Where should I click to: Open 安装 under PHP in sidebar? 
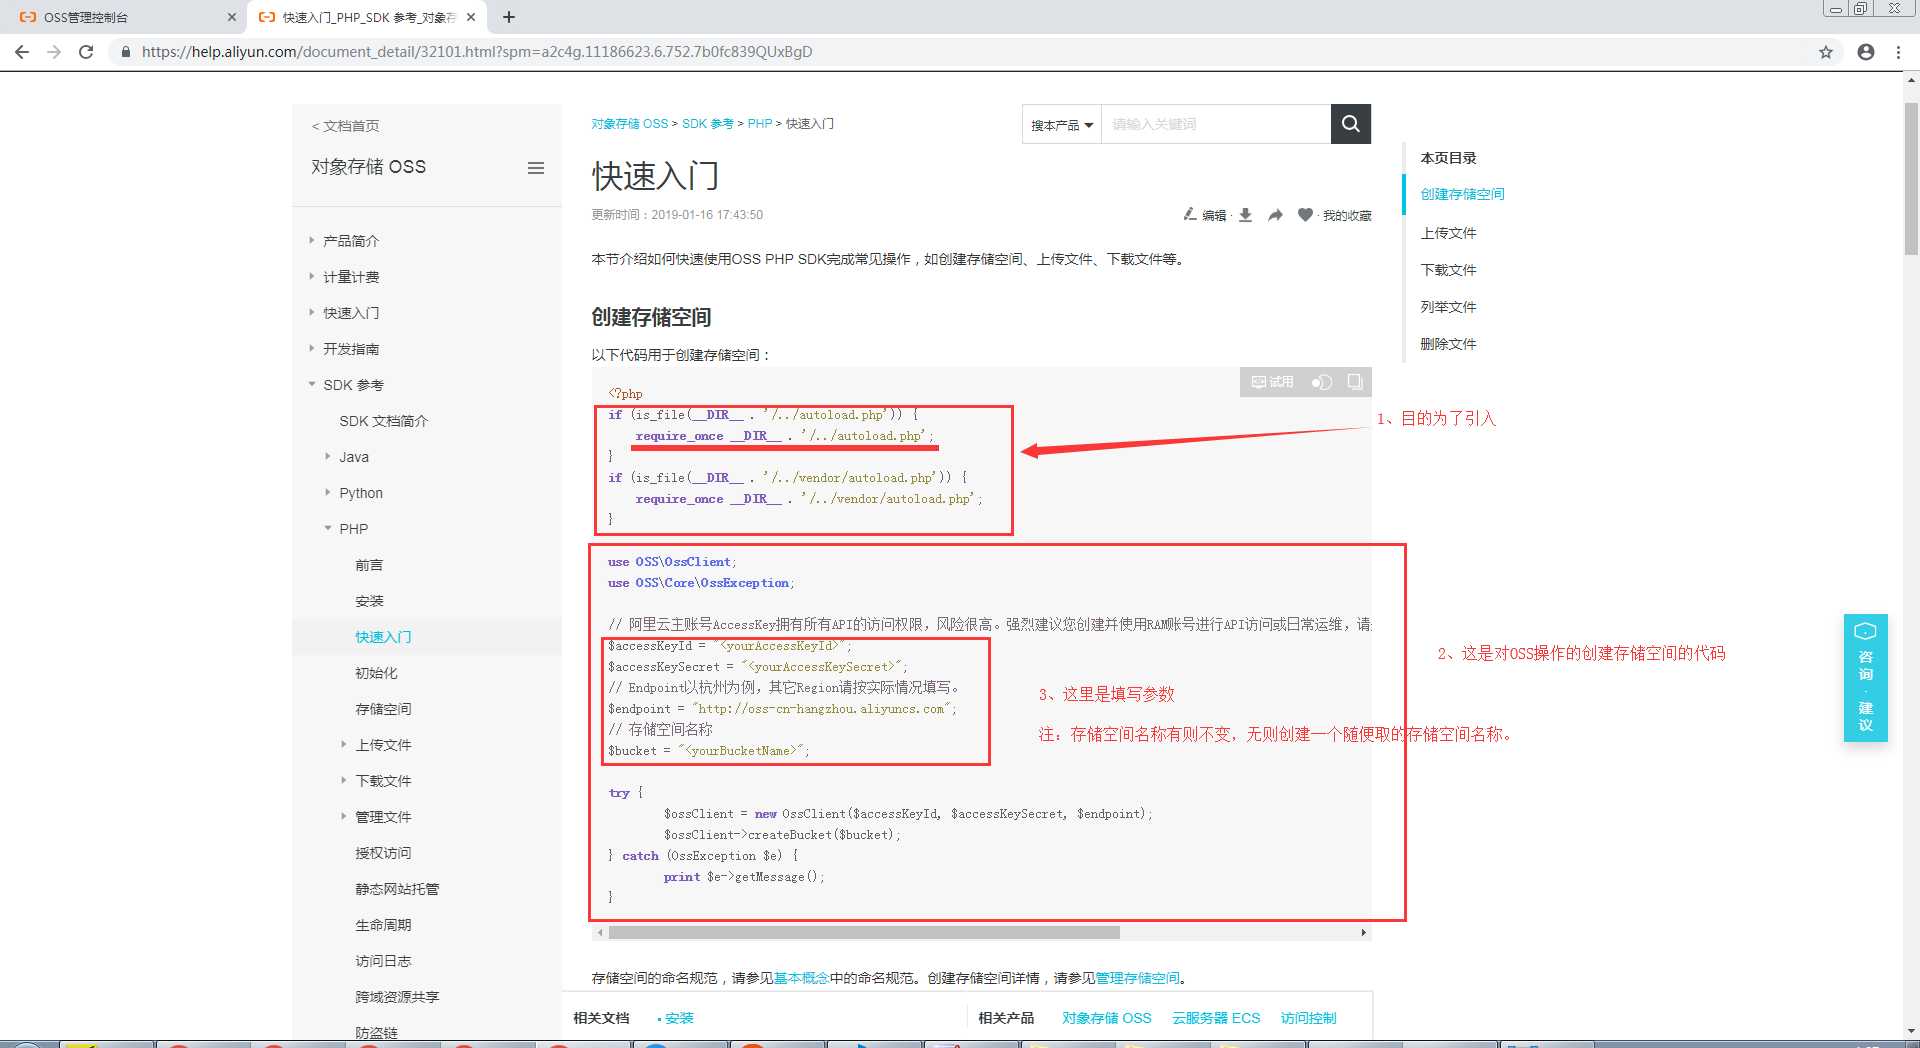pyautogui.click(x=369, y=601)
